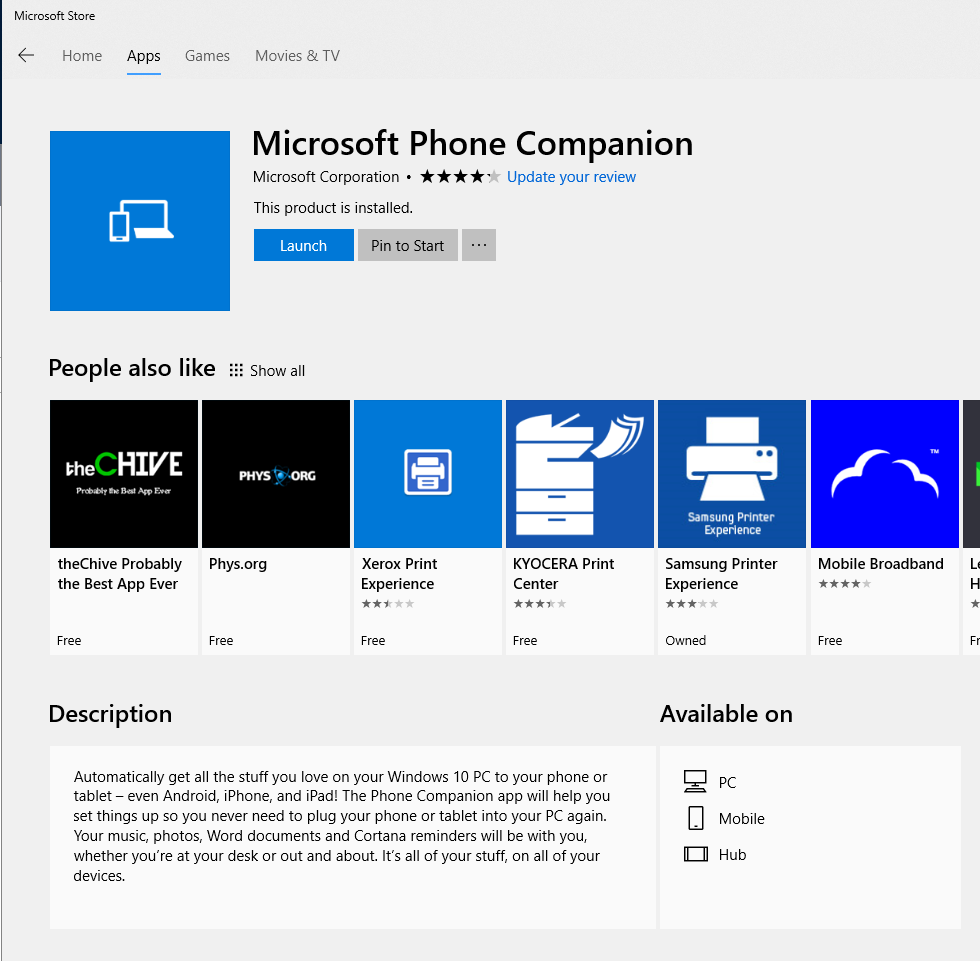
Task: Open the Update your review link
Action: coord(571,177)
